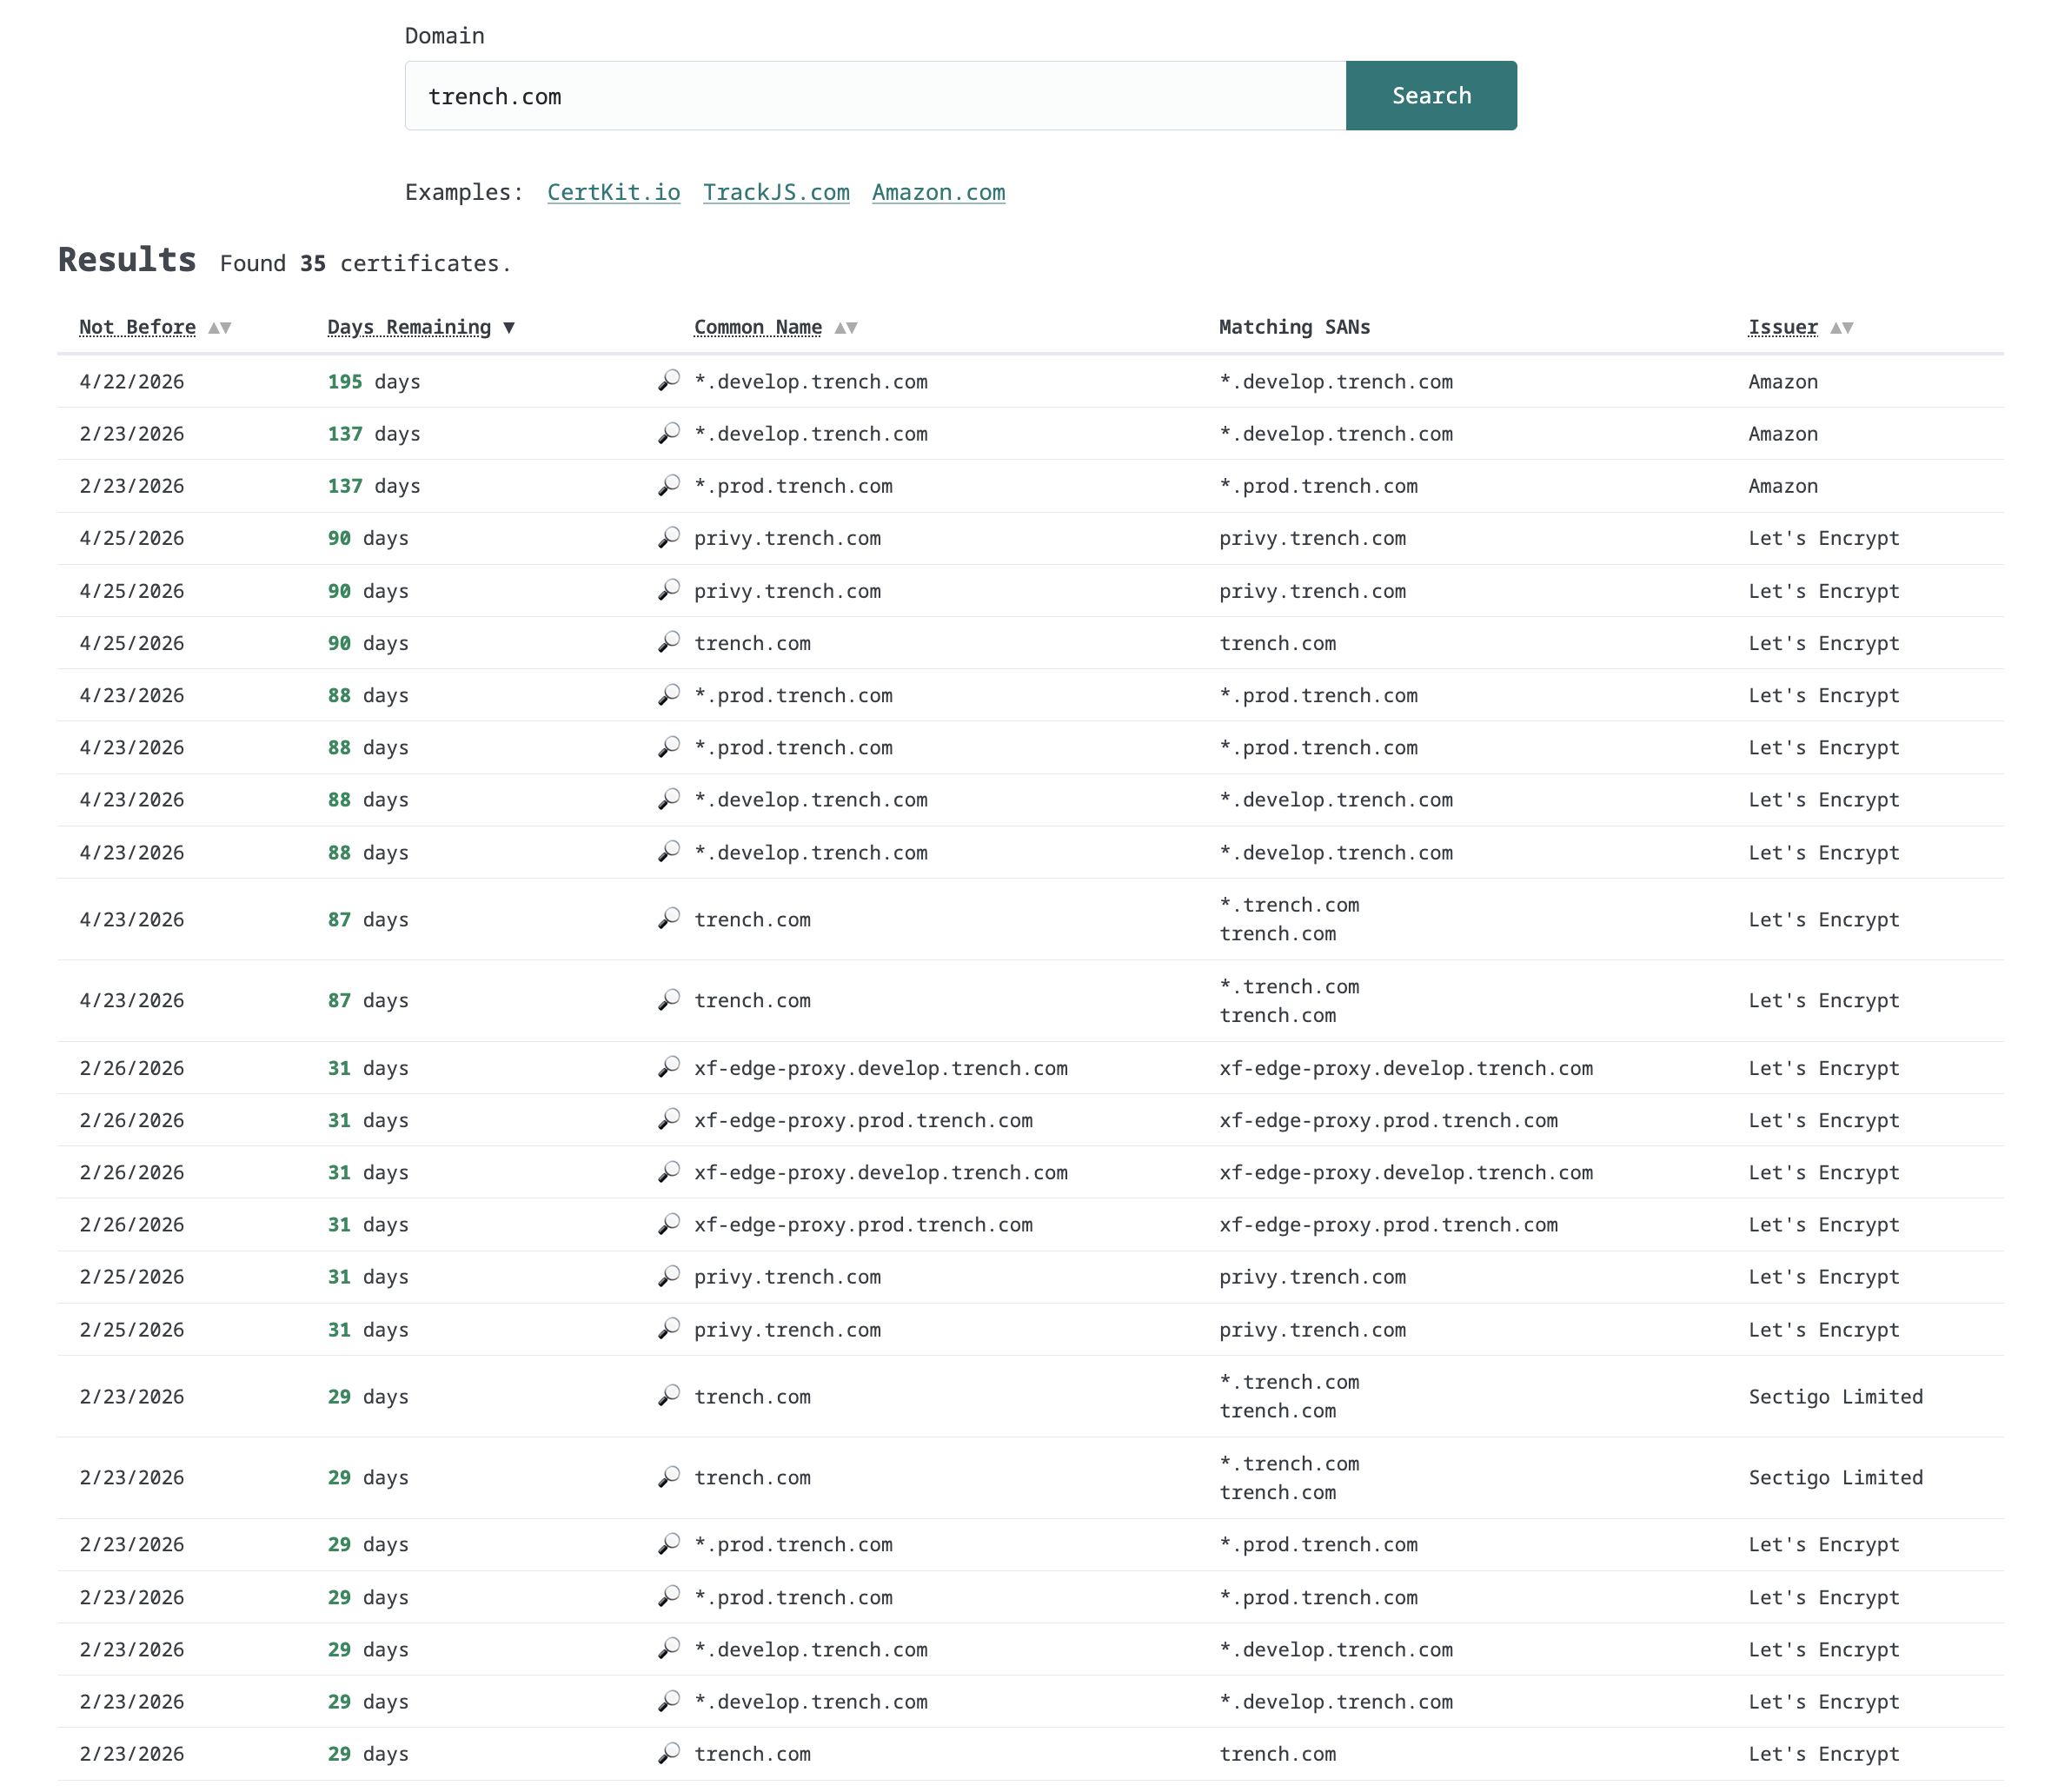
Task: Open magnifier for *.prod.trench.com Amazon certificate
Action: [668, 486]
